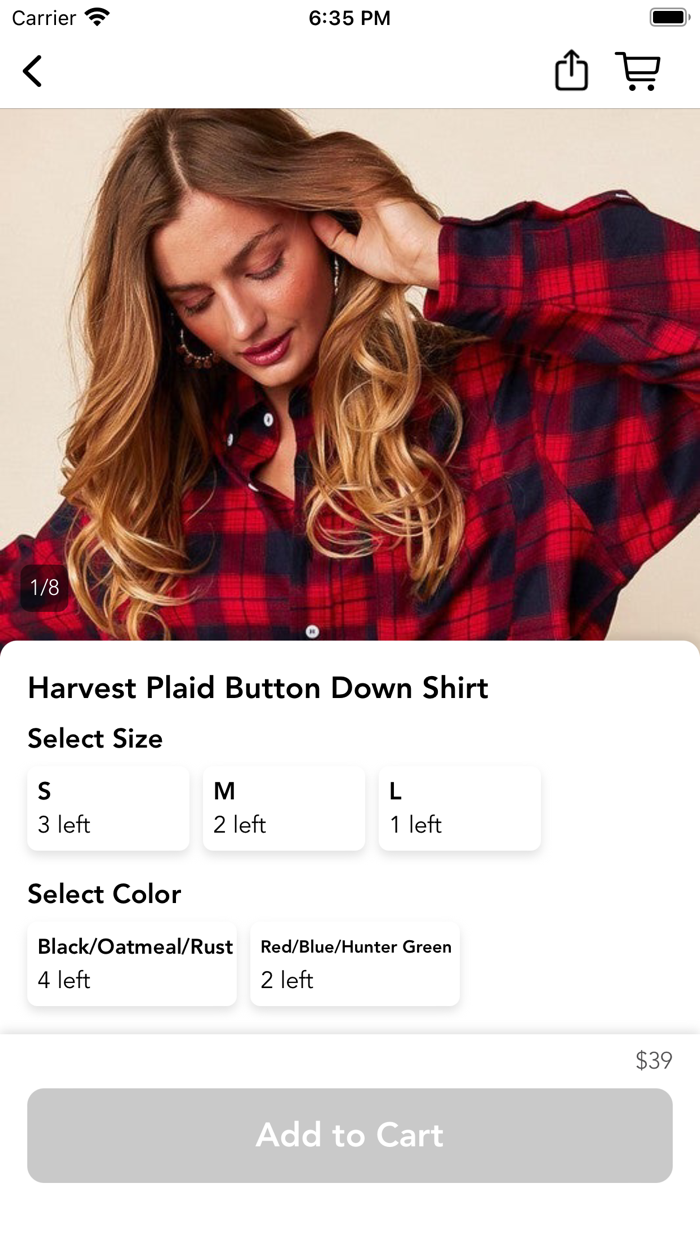Image resolution: width=700 pixels, height=1244 pixels.
Task: Tap the share icon
Action: [x=571, y=71]
